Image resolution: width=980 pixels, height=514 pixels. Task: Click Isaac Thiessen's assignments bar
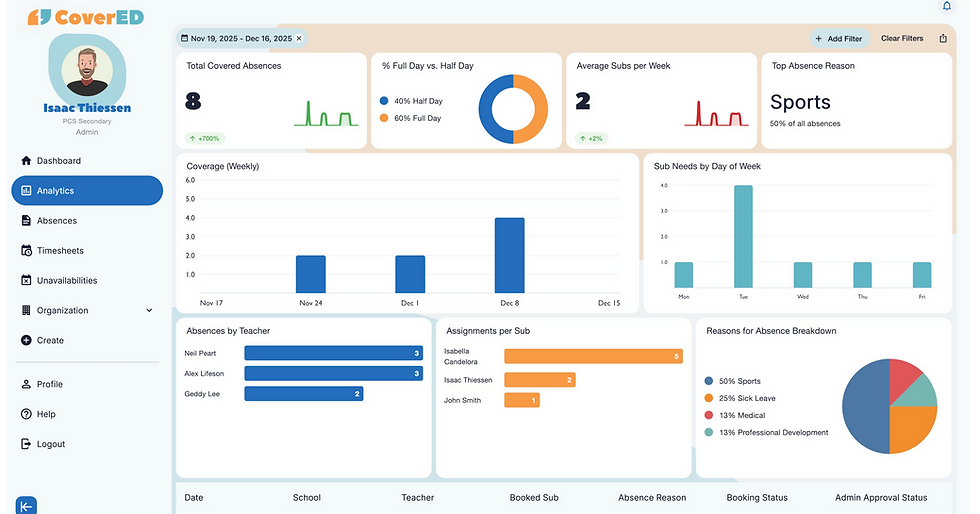click(539, 380)
